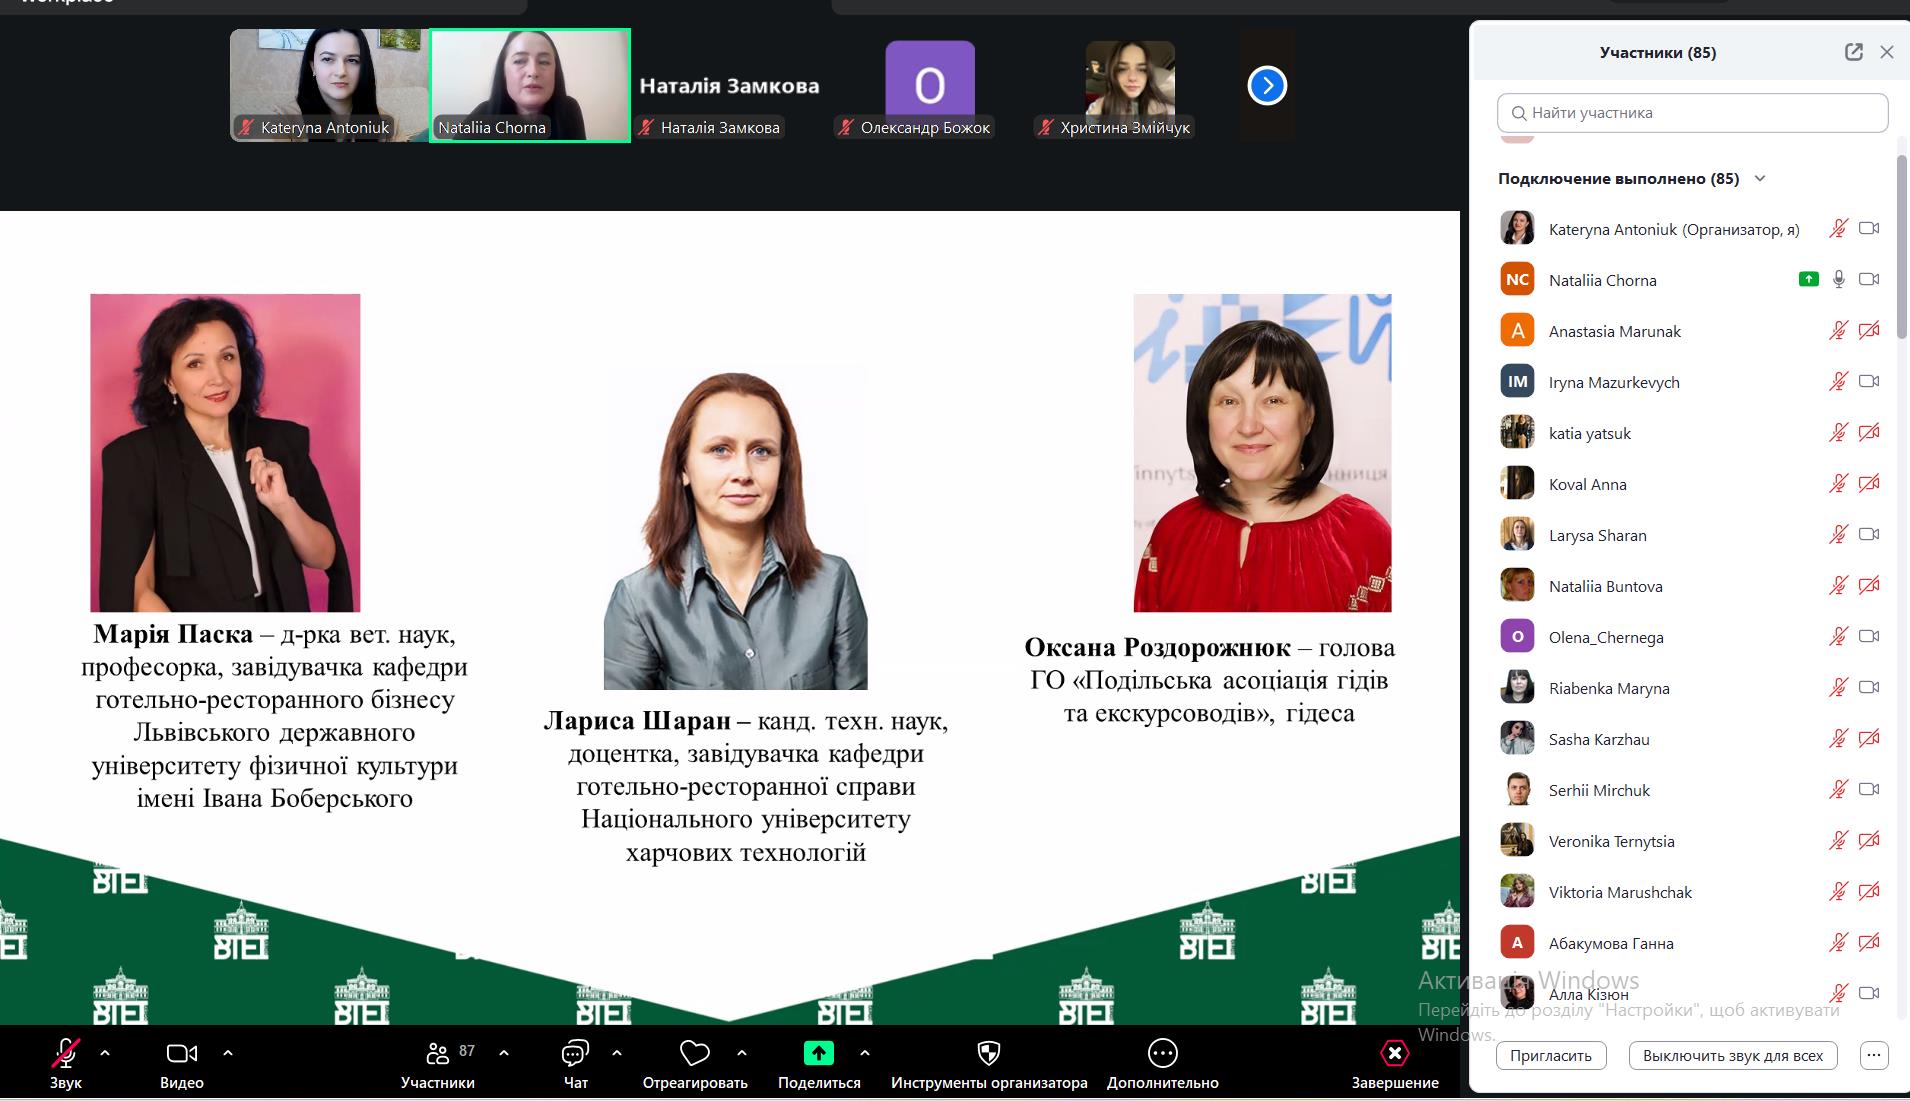Click the Найти участника search field
This screenshot has width=1910, height=1101.
[x=1692, y=113]
